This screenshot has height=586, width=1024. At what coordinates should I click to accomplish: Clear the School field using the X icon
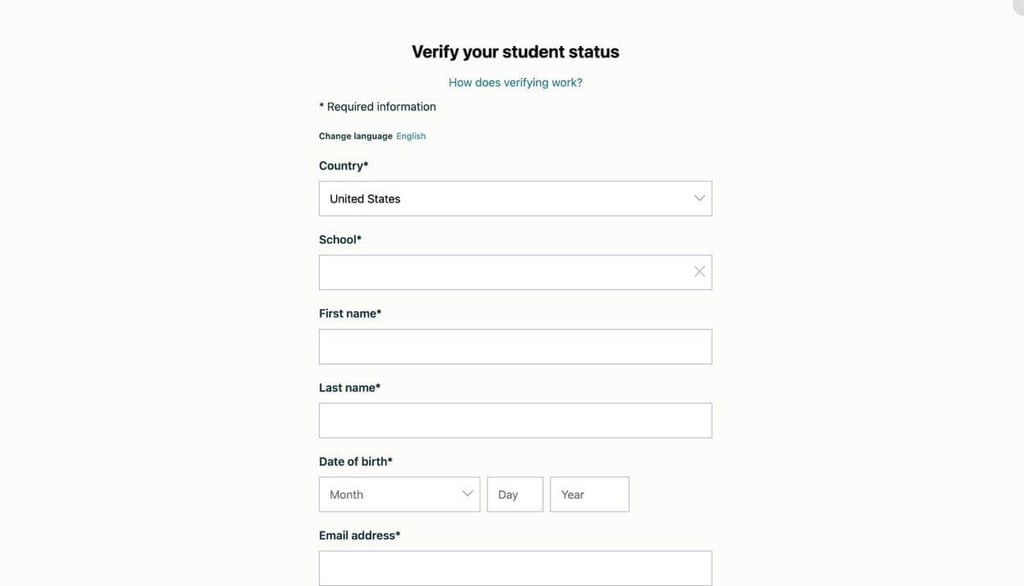[x=698, y=271]
